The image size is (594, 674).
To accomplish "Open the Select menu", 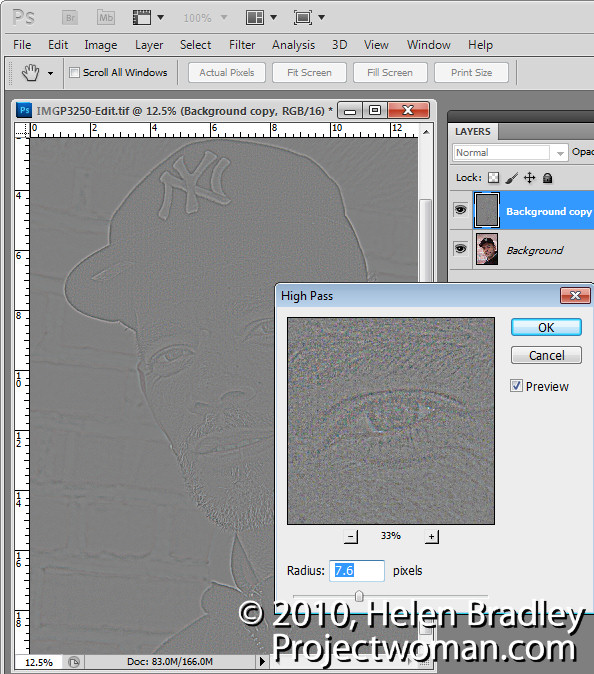I will pos(195,45).
